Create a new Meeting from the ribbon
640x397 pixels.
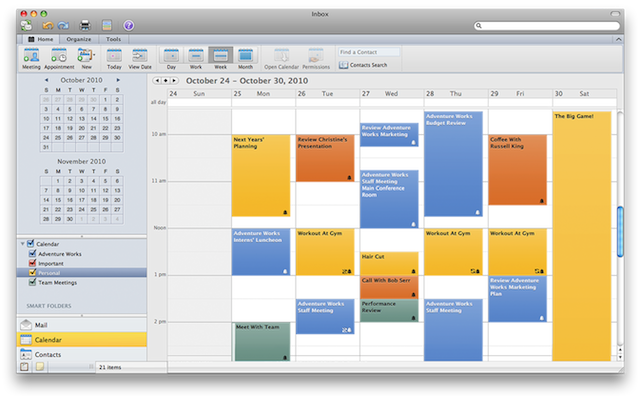pyautogui.click(x=31, y=59)
